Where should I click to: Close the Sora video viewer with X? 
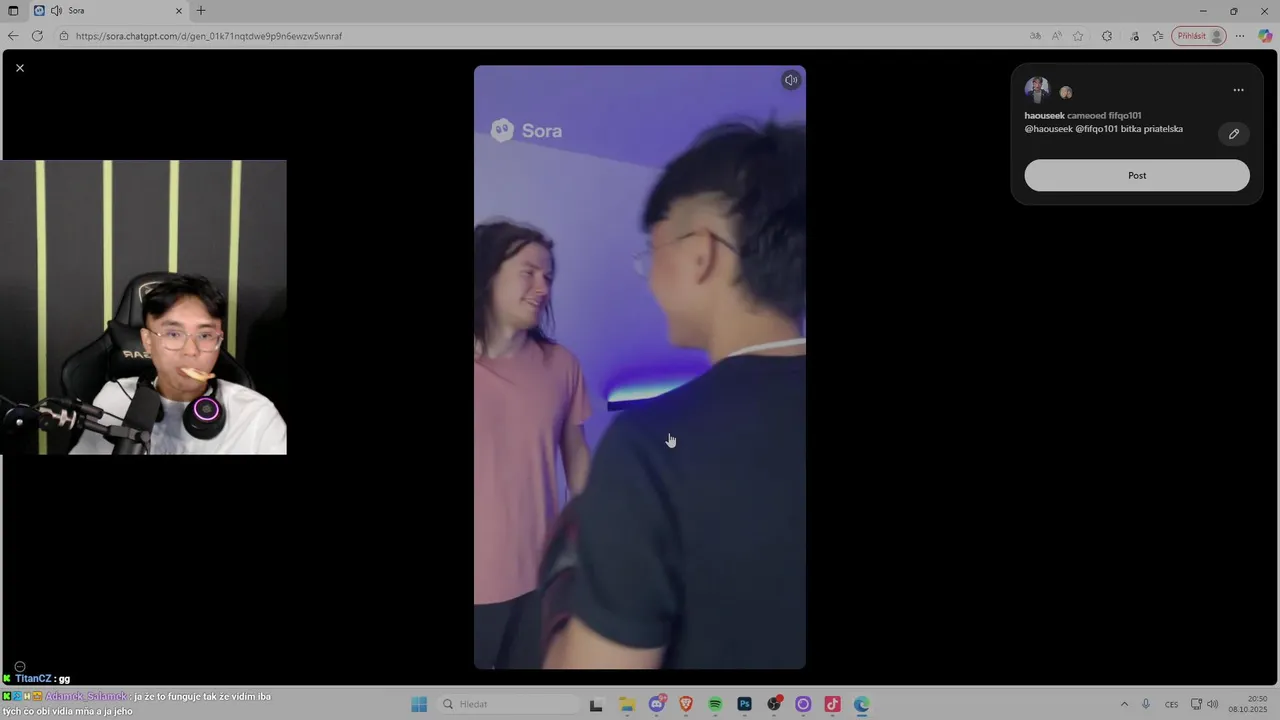click(20, 68)
